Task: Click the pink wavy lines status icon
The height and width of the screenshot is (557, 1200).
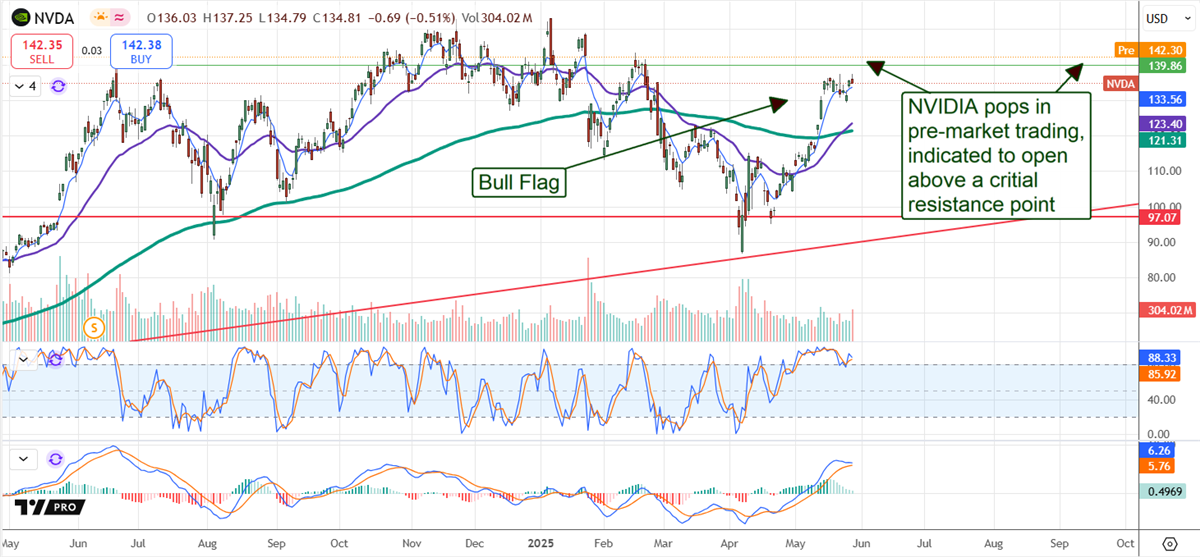Action: click(119, 18)
